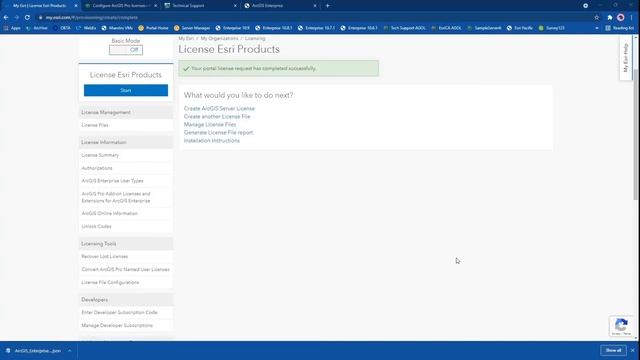Close the downloads bar with X

pos(633,351)
